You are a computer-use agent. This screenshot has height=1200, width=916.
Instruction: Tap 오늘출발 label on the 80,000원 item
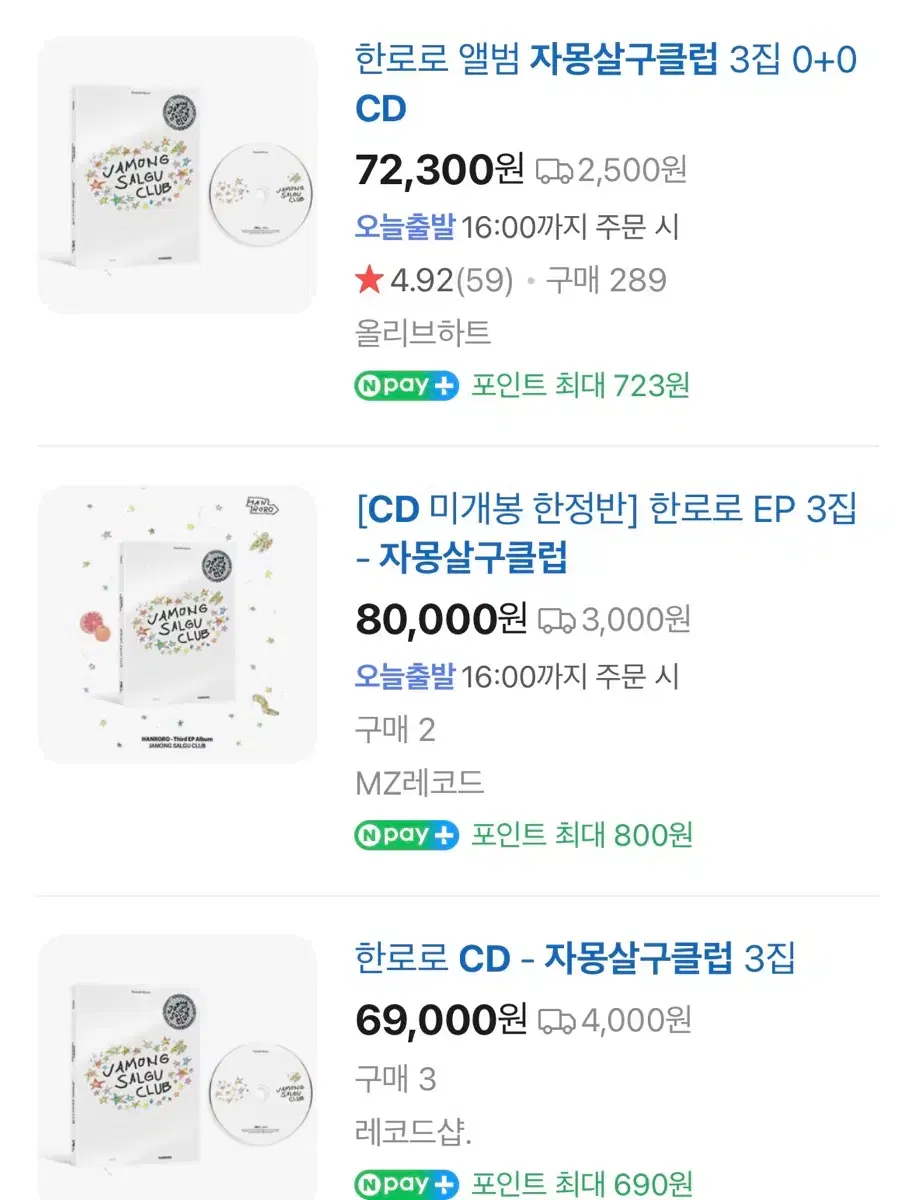click(x=405, y=677)
